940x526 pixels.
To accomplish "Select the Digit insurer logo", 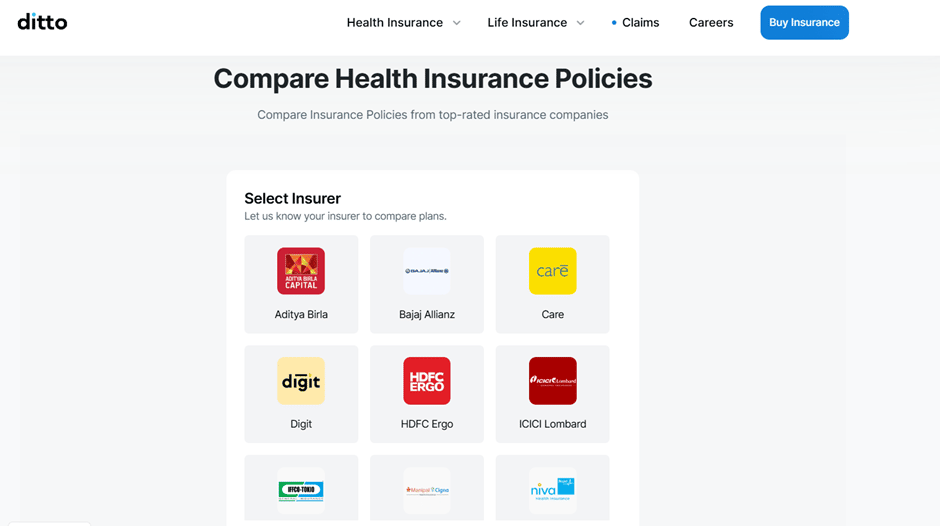I will pyautogui.click(x=301, y=381).
